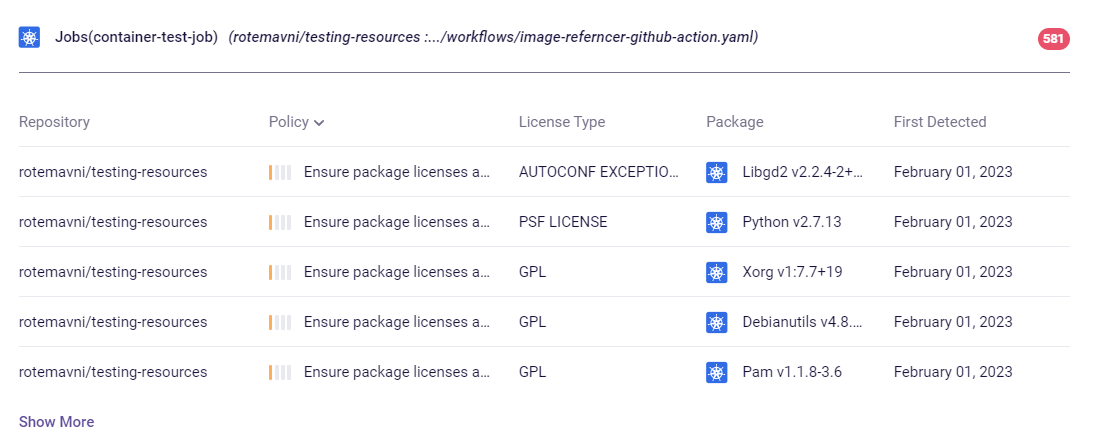Click the Kubernetes icon next to Xorg package

(x=716, y=272)
